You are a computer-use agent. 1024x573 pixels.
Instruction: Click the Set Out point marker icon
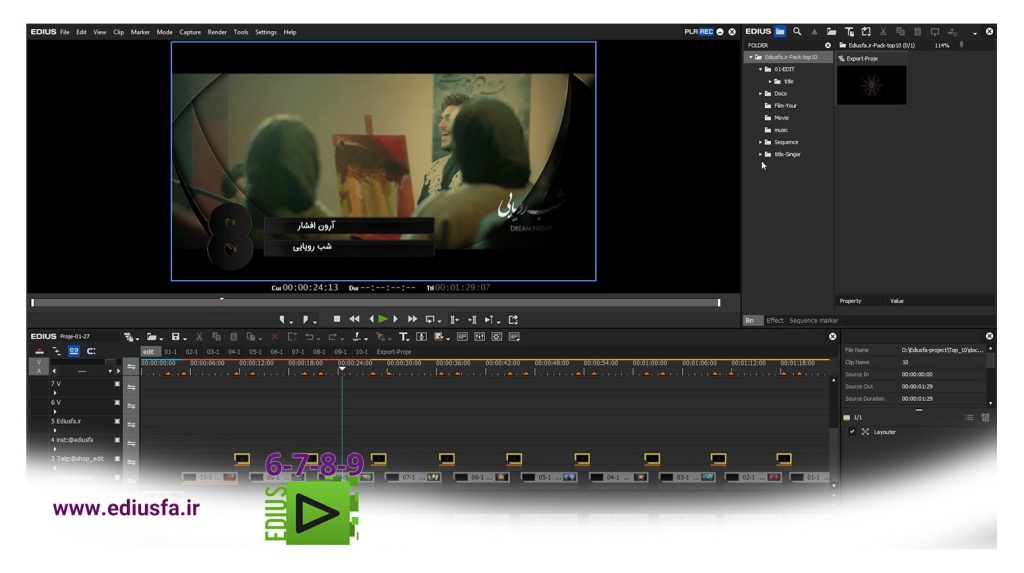tap(305, 319)
